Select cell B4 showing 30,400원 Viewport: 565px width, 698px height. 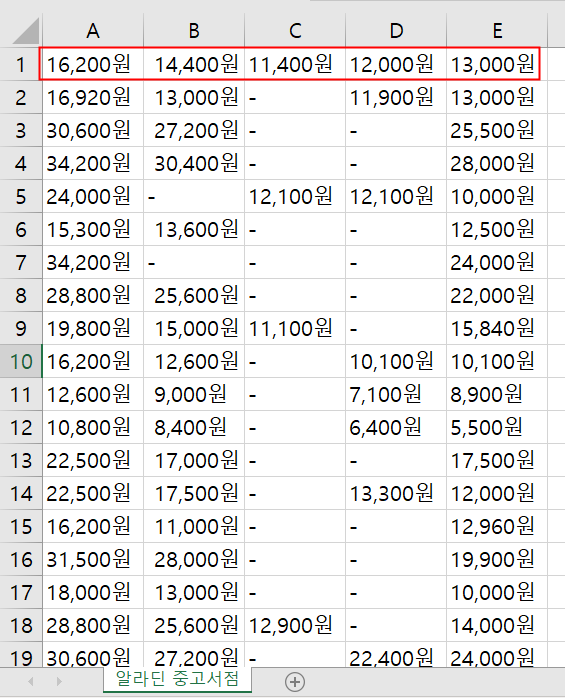coord(194,163)
